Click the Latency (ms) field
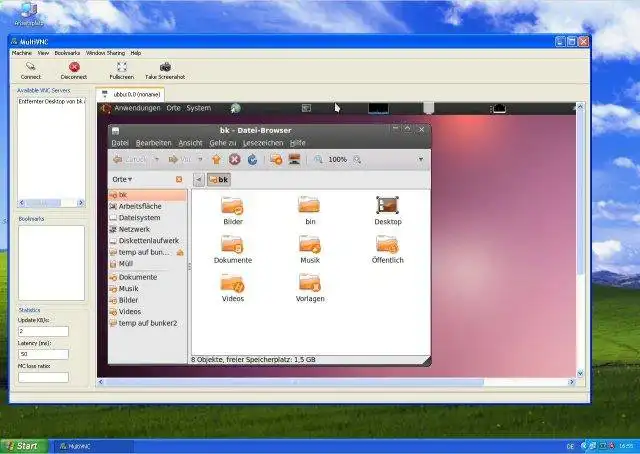The image size is (640, 454). [43, 354]
